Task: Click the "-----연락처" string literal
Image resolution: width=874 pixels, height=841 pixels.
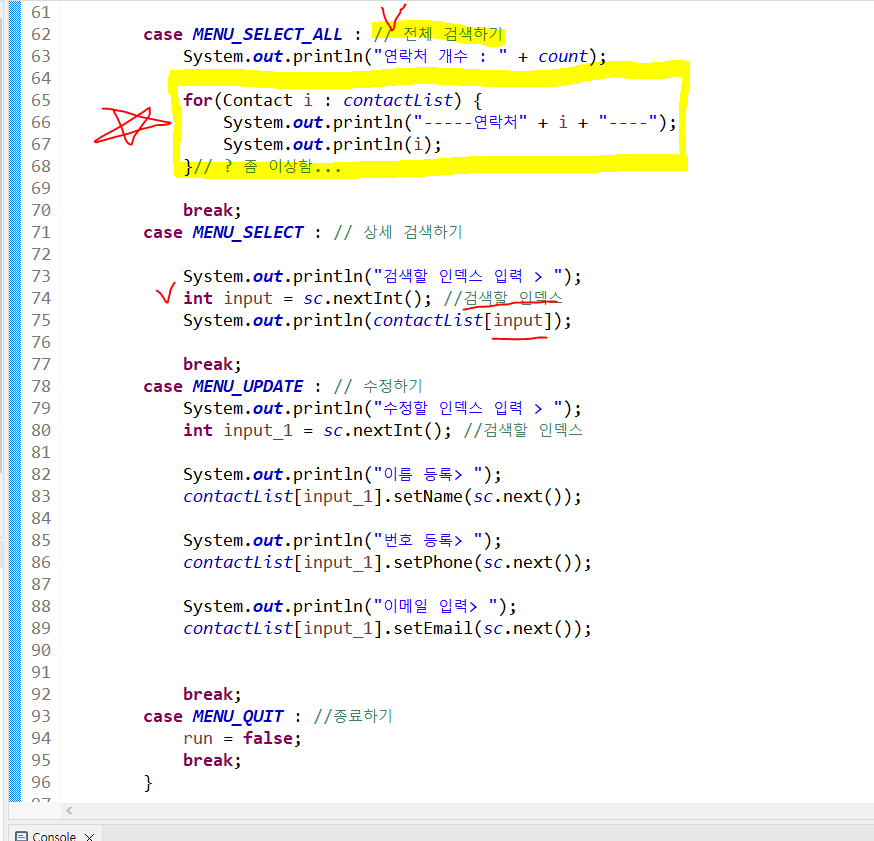Action: point(470,122)
